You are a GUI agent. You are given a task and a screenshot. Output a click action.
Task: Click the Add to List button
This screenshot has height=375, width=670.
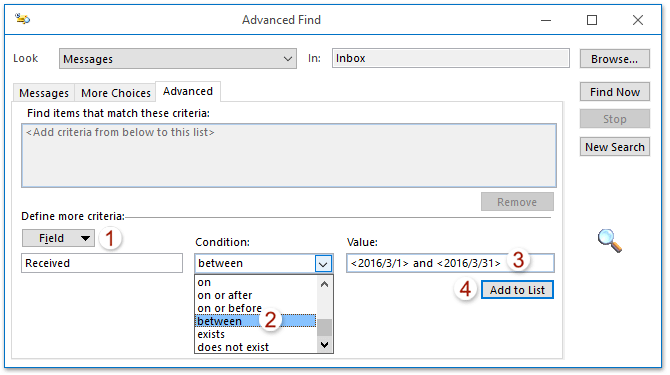click(x=517, y=290)
